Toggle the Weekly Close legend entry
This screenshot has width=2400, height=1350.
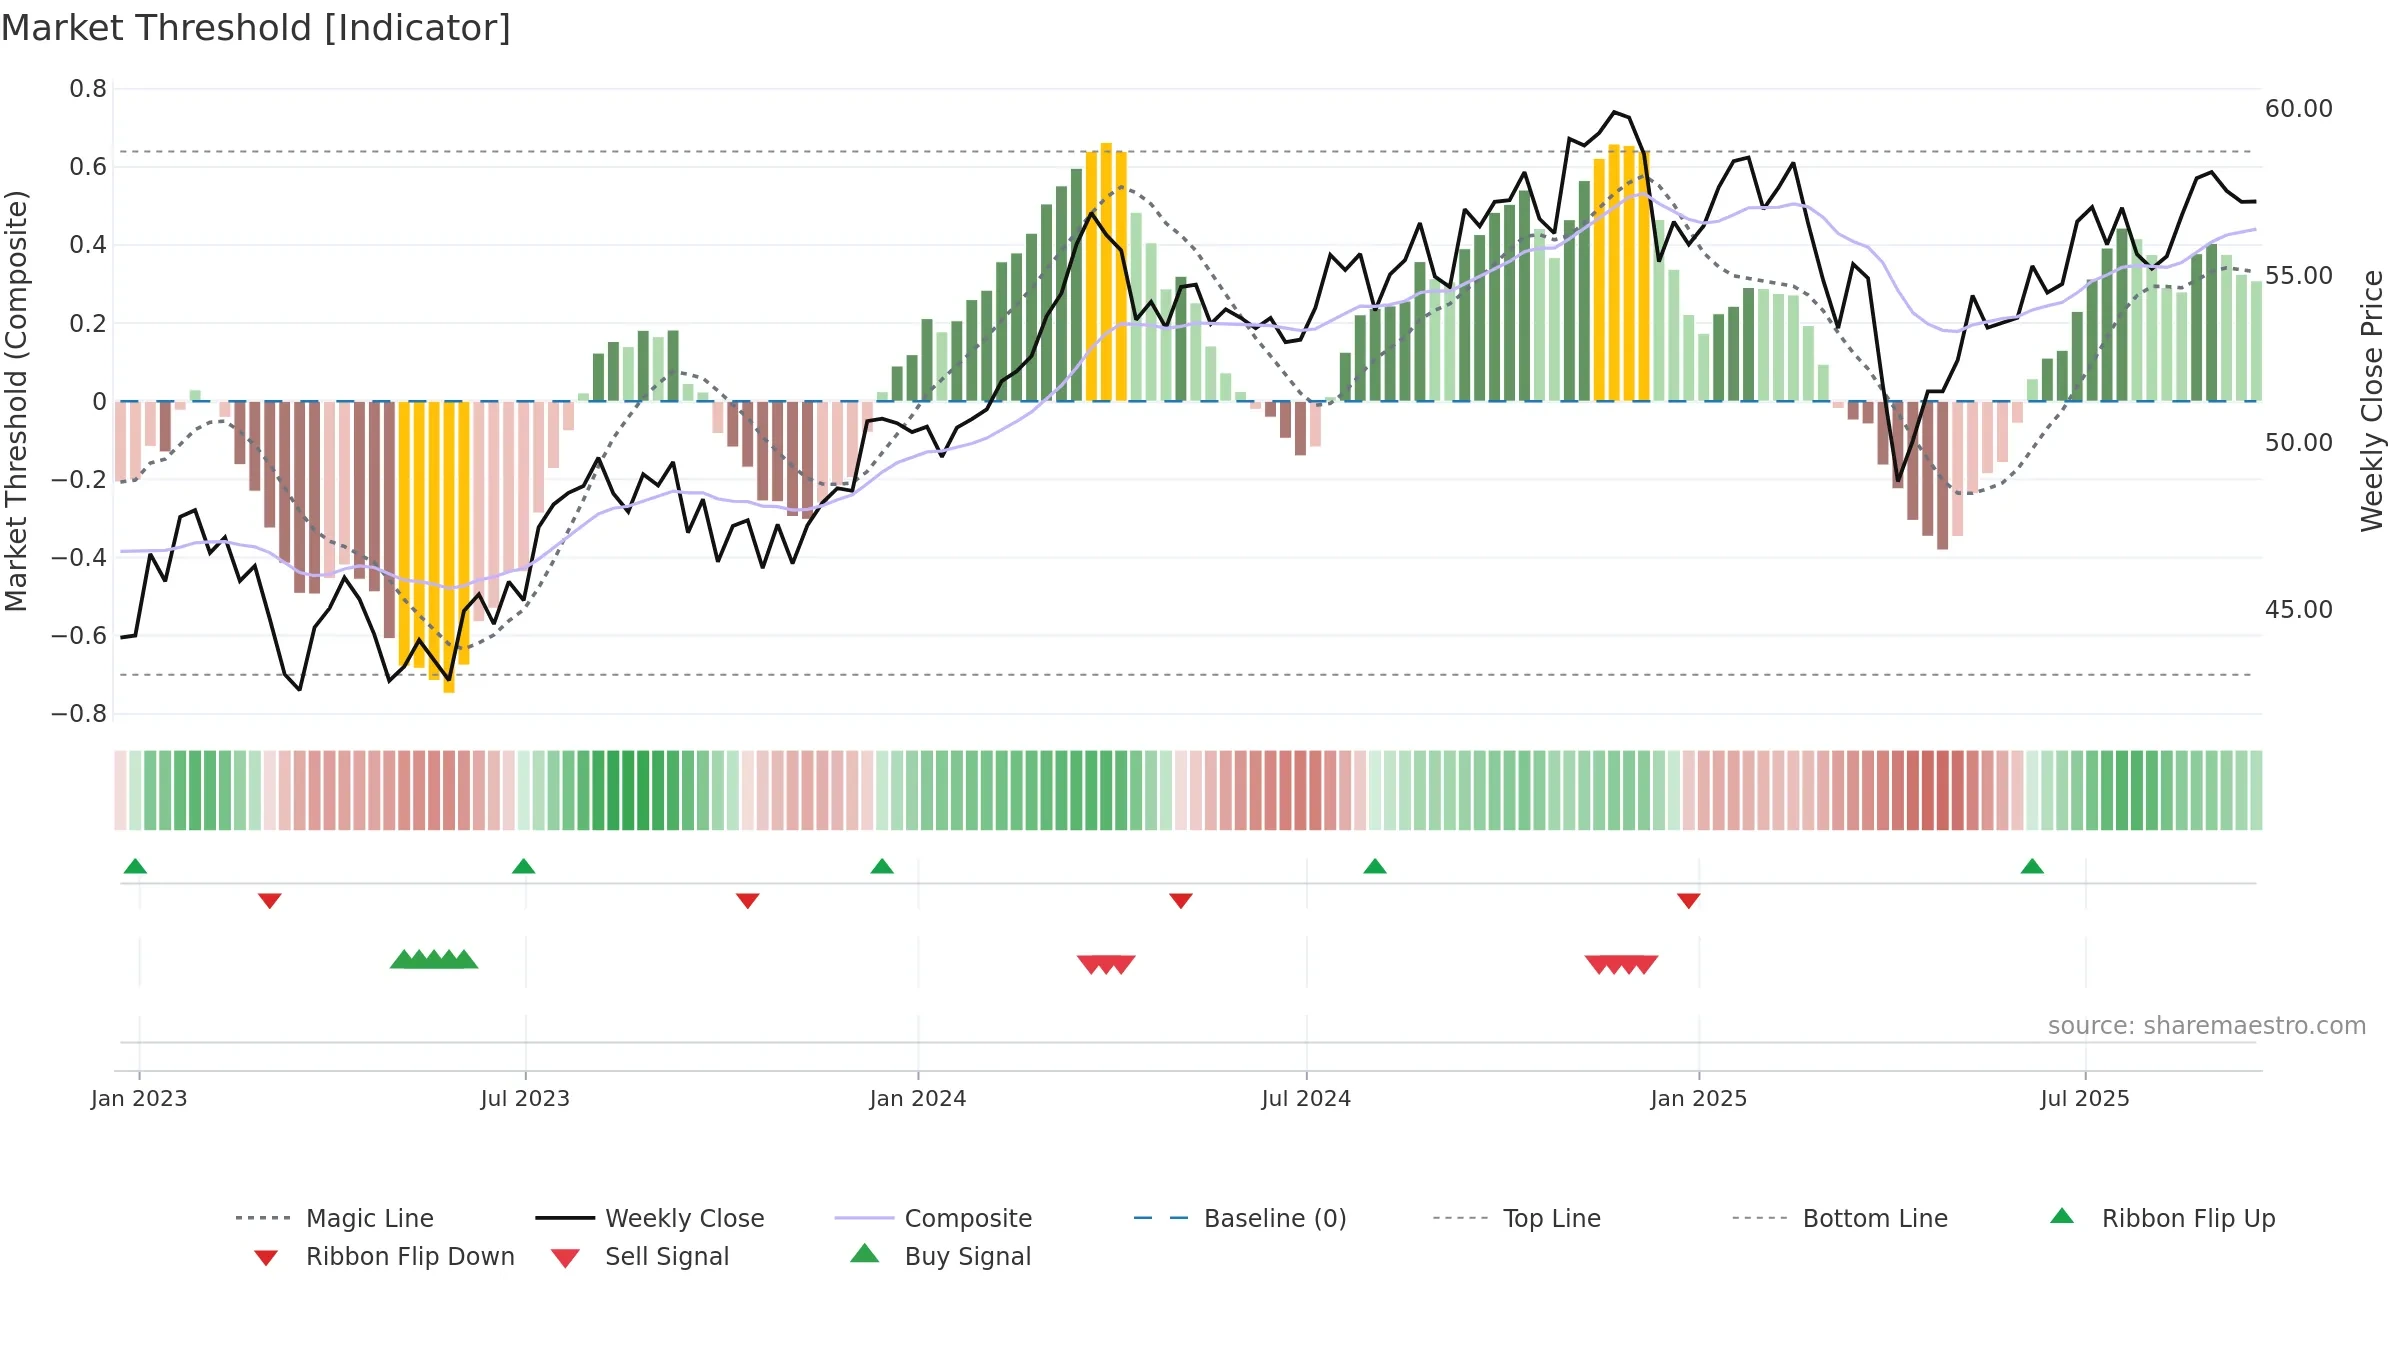pos(649,1218)
